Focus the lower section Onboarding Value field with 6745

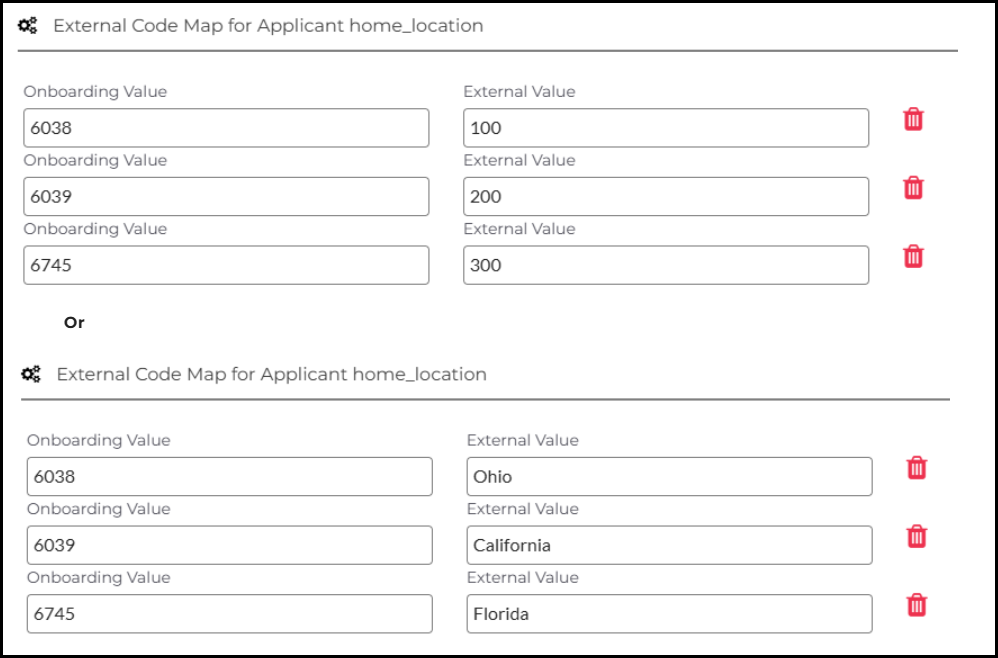tap(229, 614)
